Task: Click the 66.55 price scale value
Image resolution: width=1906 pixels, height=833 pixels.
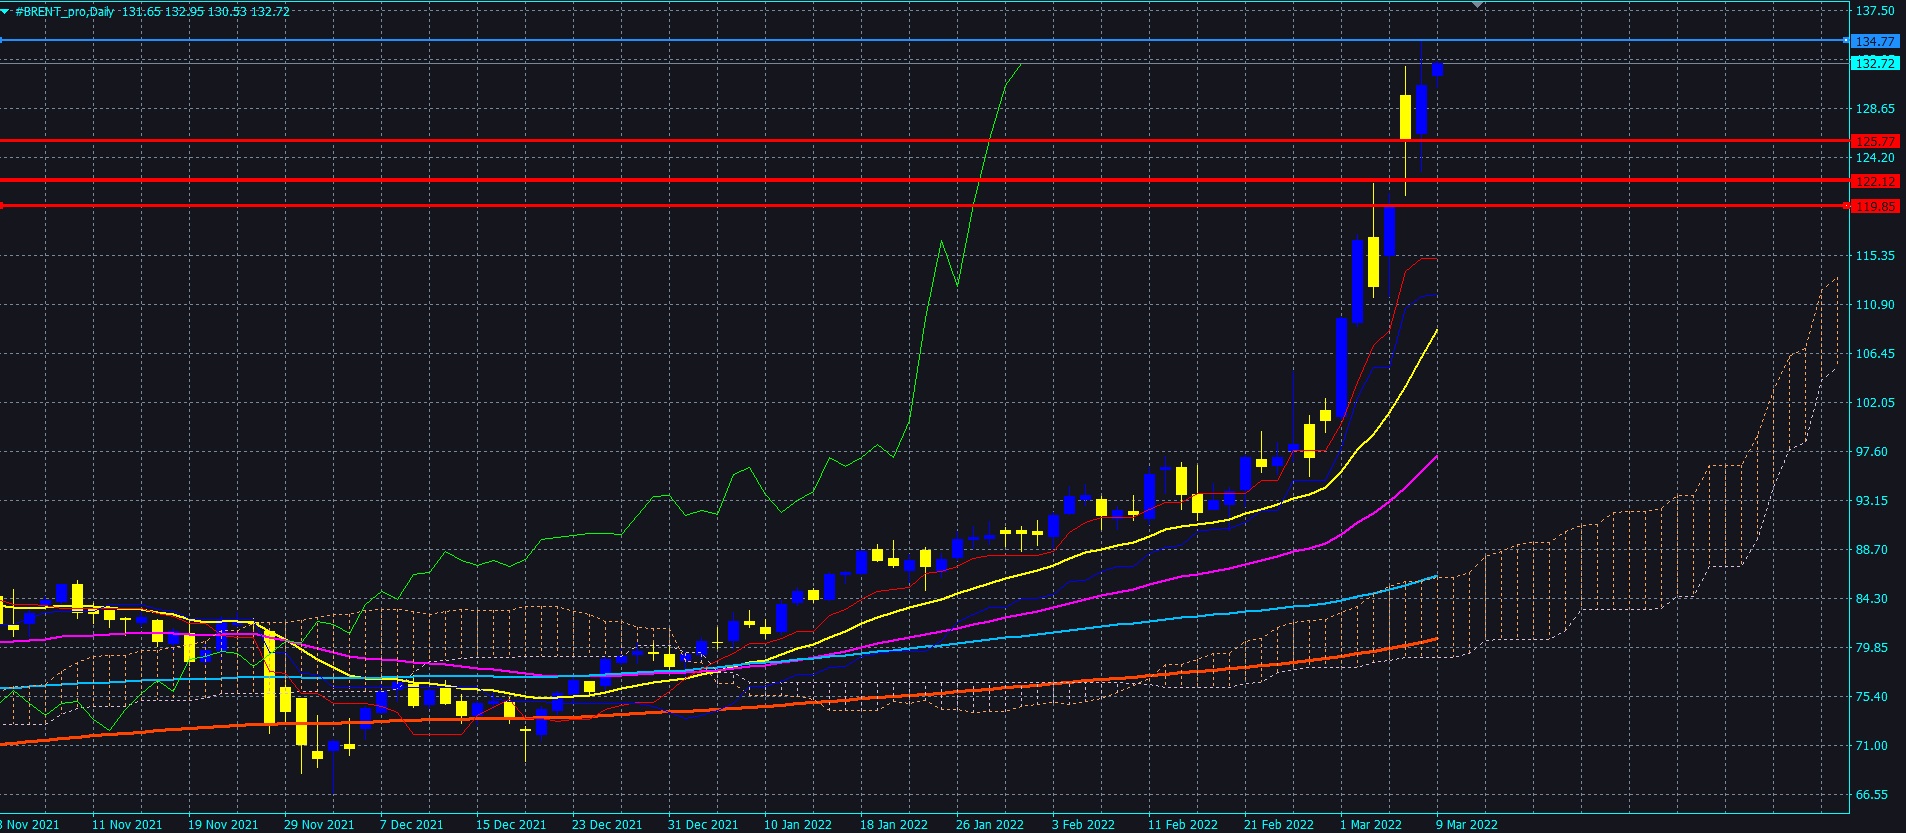Action: tap(1872, 795)
